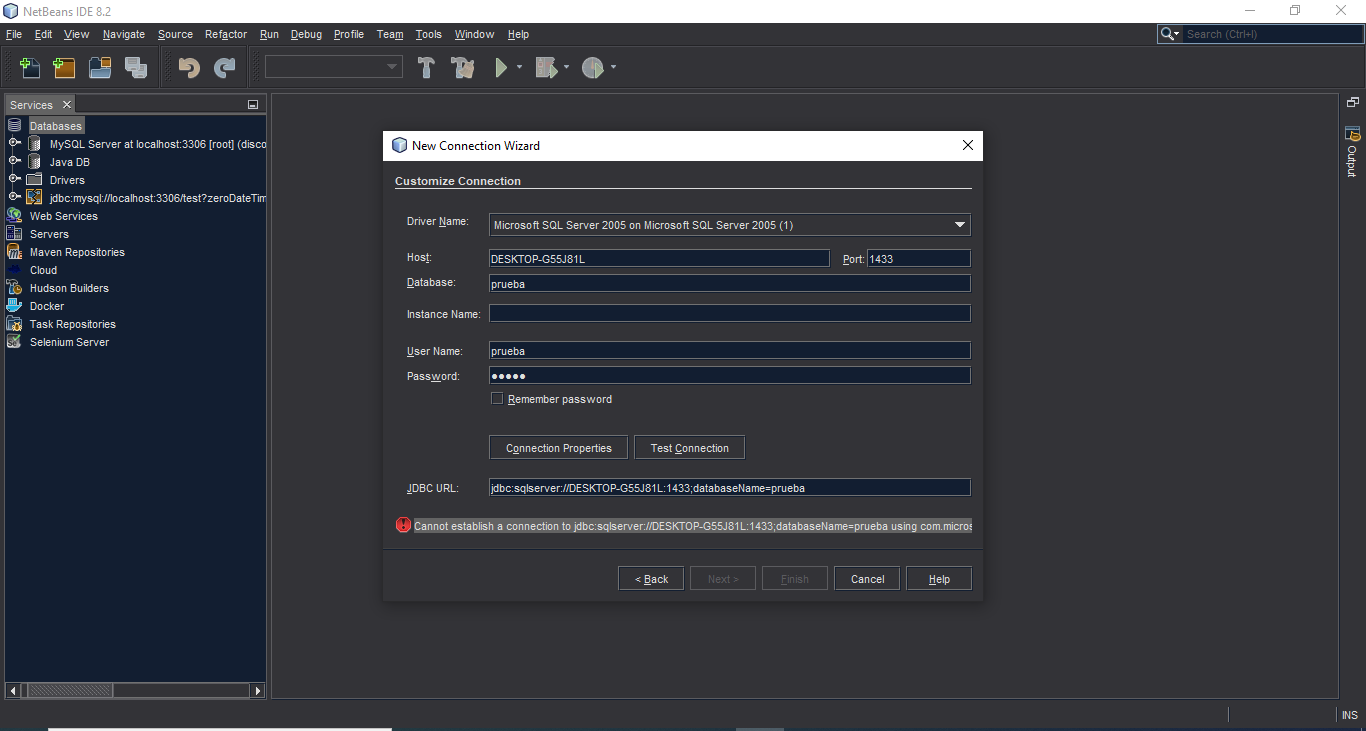
Task: Click the Search (Ctrl+I) box
Action: click(1270, 34)
